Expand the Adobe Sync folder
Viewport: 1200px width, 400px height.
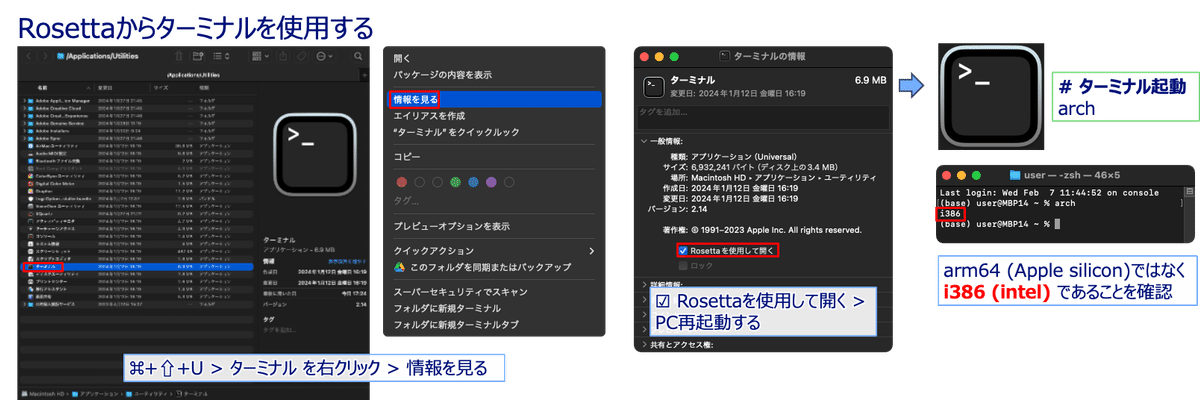pos(25,138)
